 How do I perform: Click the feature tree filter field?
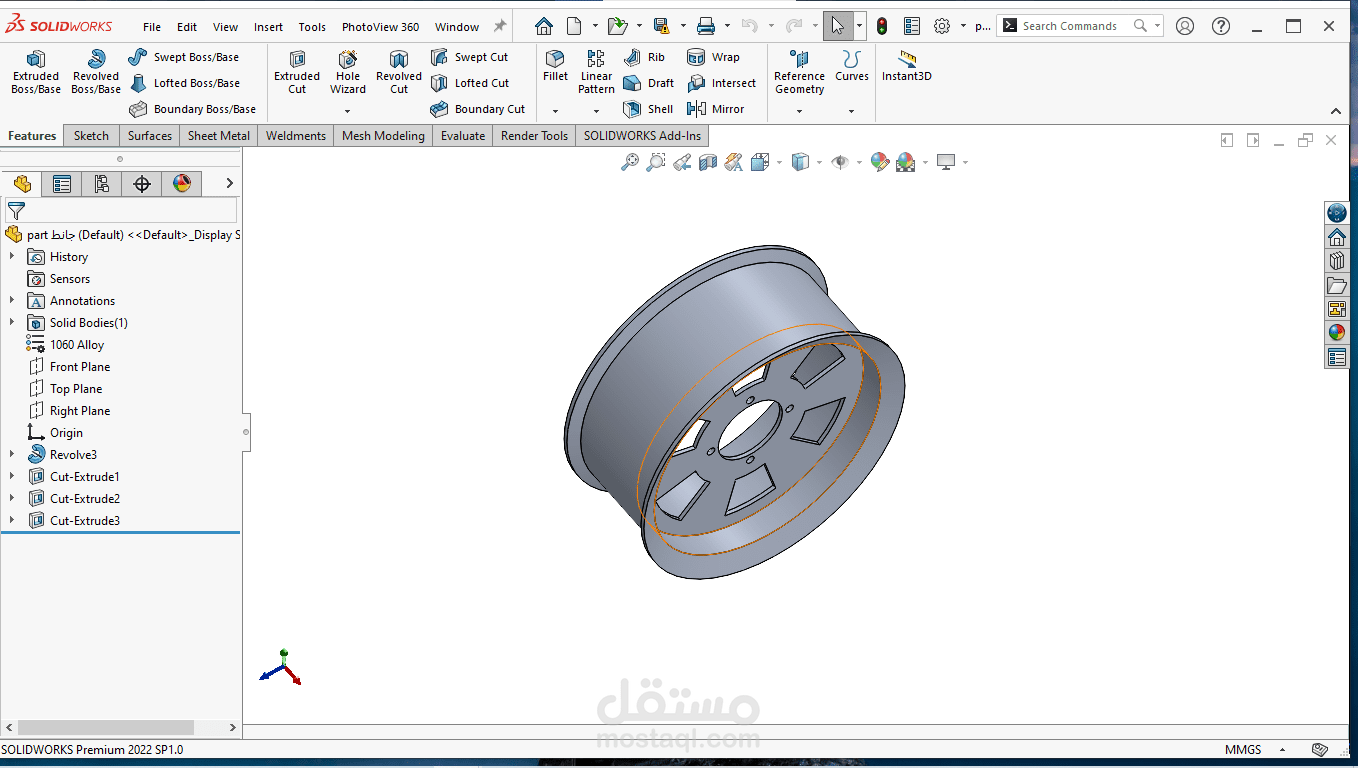[121, 211]
